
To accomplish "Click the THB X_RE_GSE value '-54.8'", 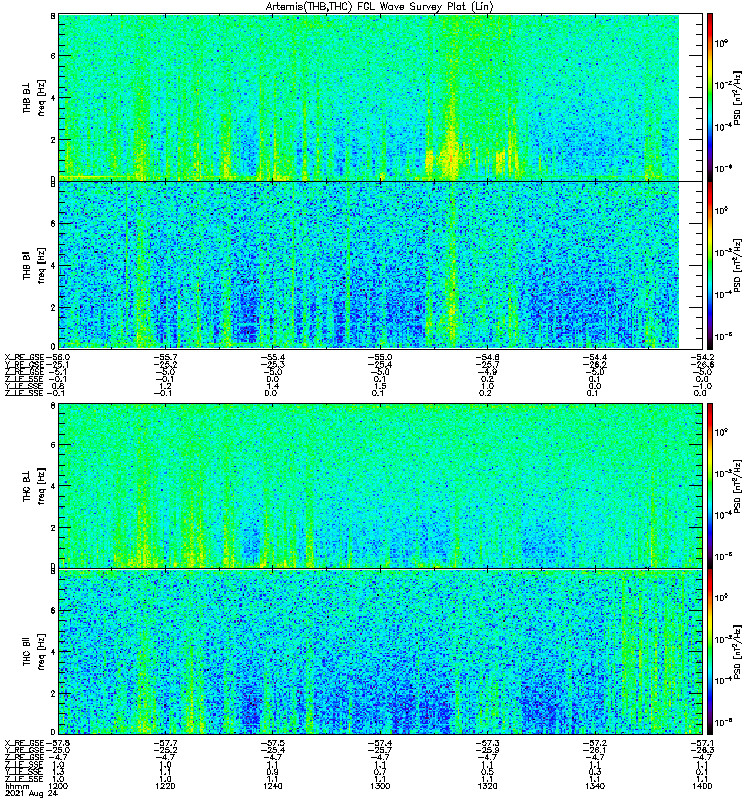I will click(x=487, y=358).
